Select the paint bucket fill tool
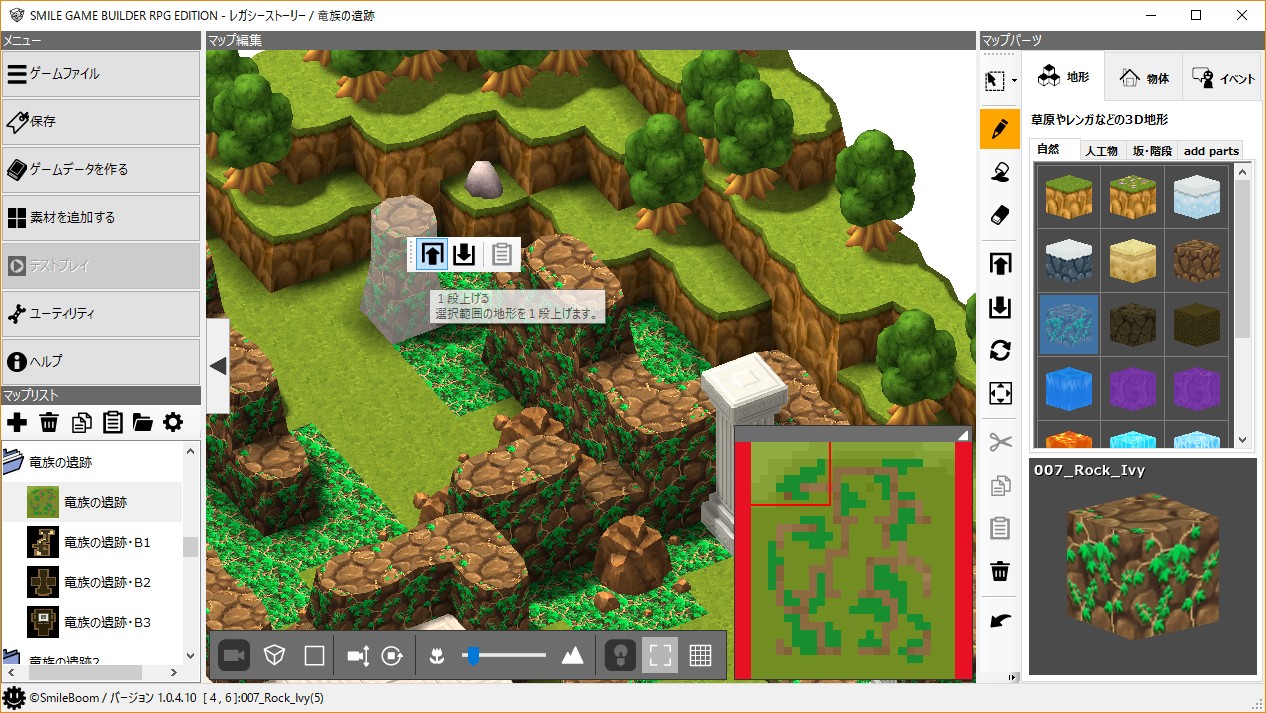Viewport: 1266px width, 713px height. click(999, 173)
